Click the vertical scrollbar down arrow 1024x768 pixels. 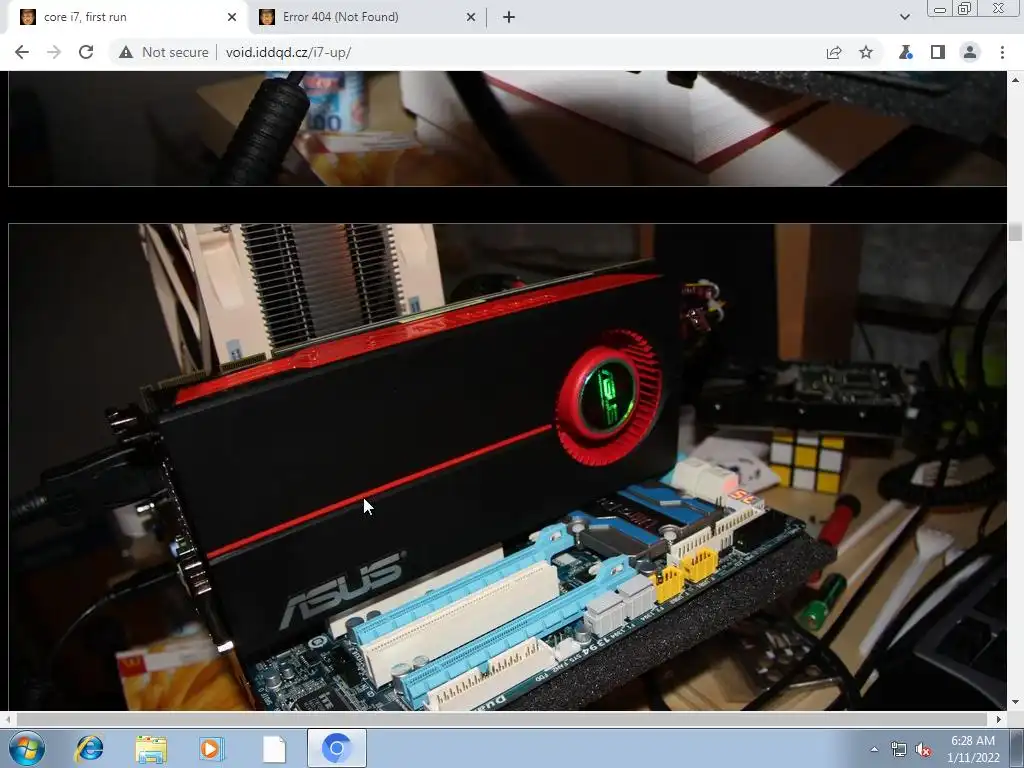click(x=1016, y=703)
